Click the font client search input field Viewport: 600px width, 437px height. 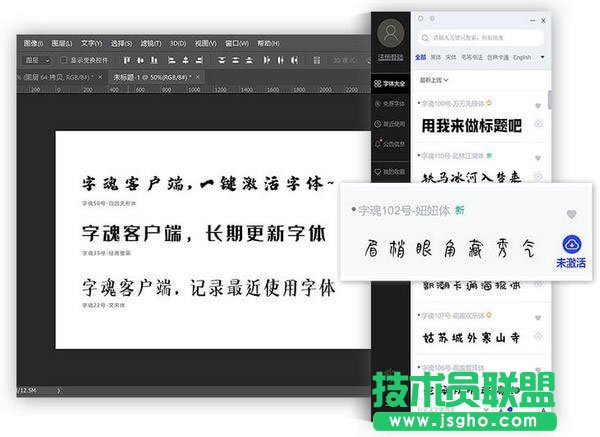[x=481, y=38]
